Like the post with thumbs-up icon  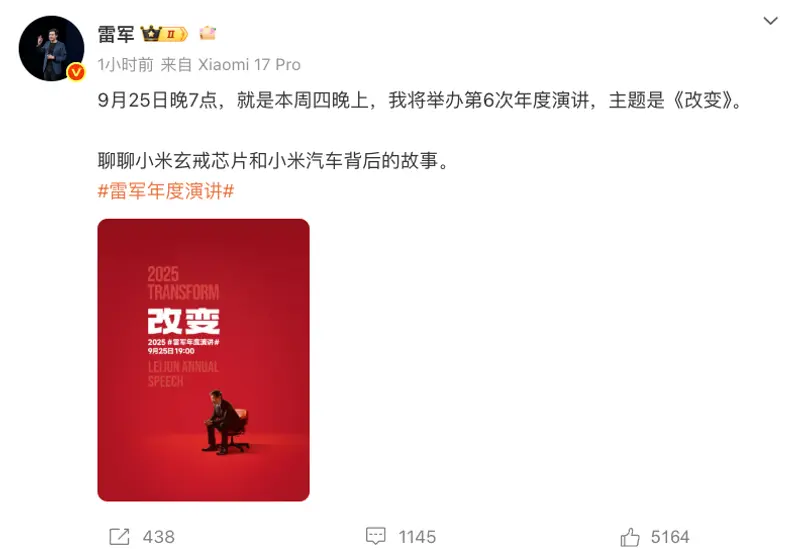630,537
